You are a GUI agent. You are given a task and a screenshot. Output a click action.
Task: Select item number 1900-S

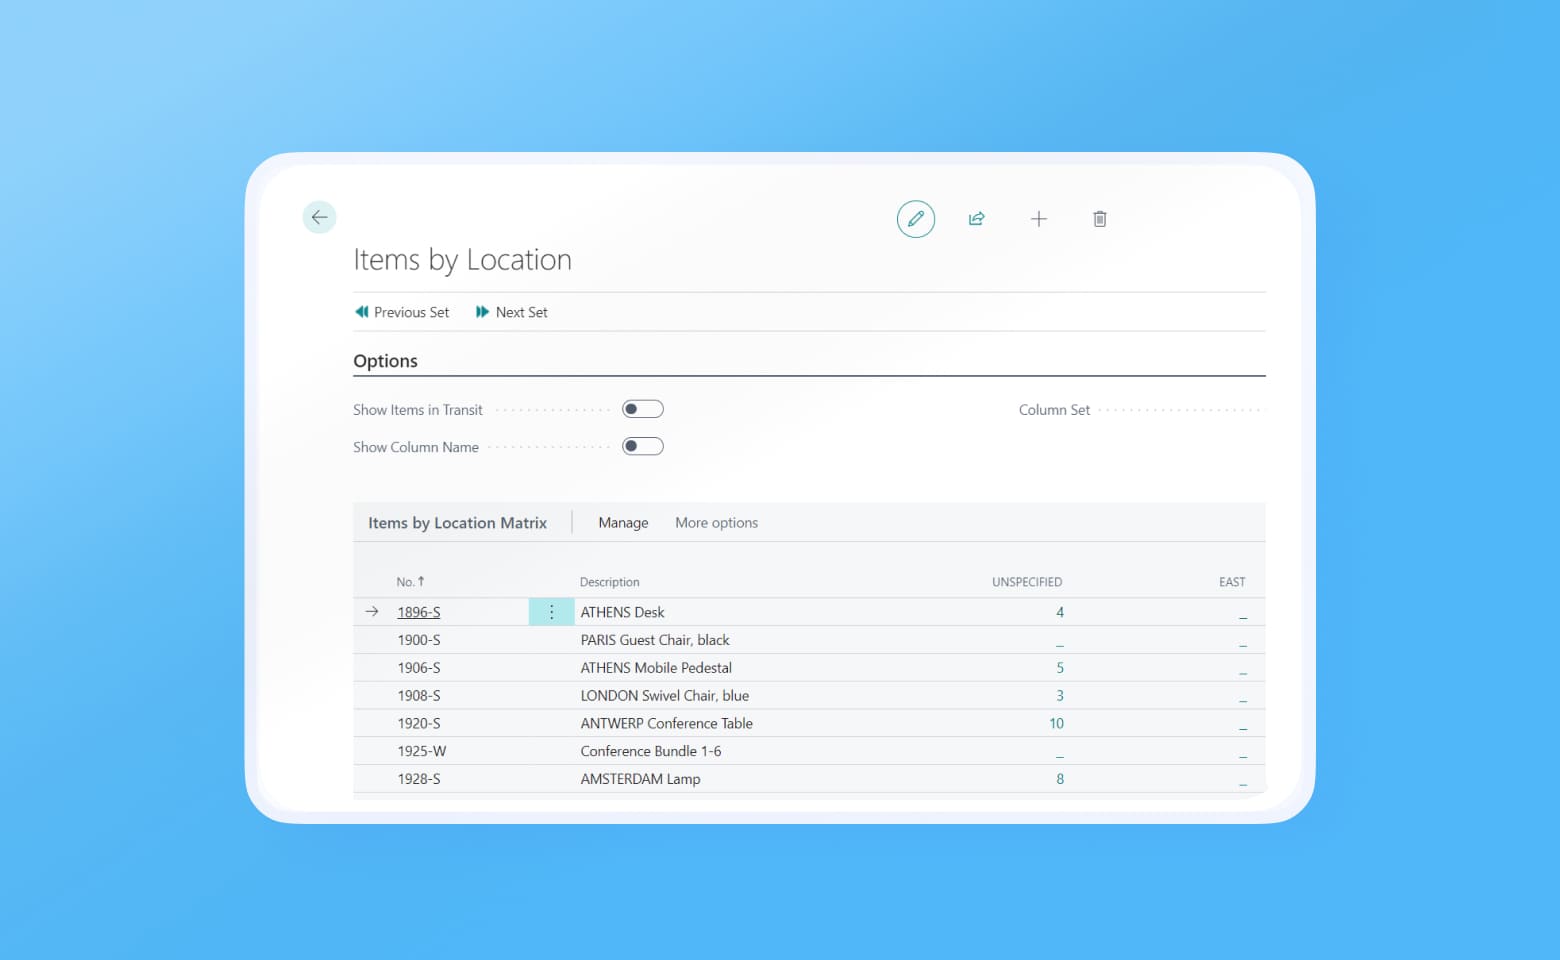(419, 640)
